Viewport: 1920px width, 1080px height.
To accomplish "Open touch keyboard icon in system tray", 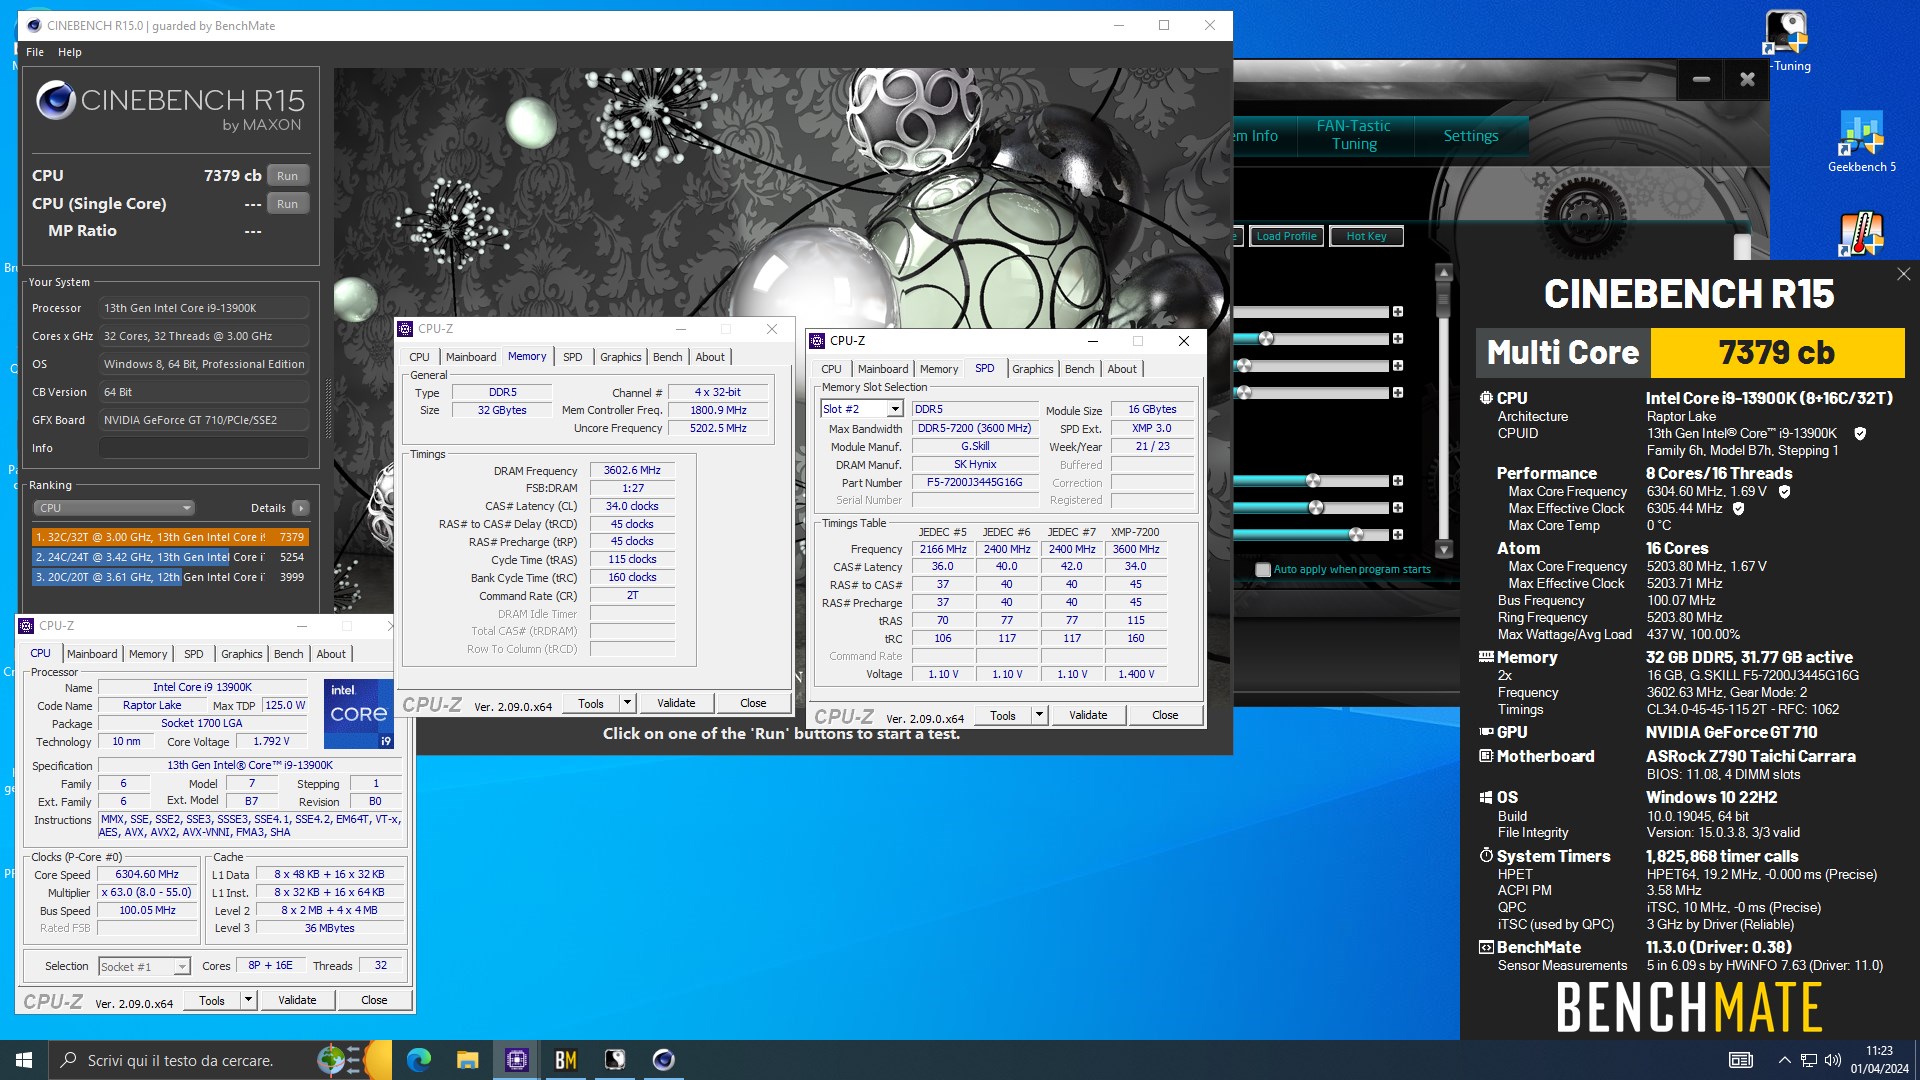I will click(1740, 1060).
